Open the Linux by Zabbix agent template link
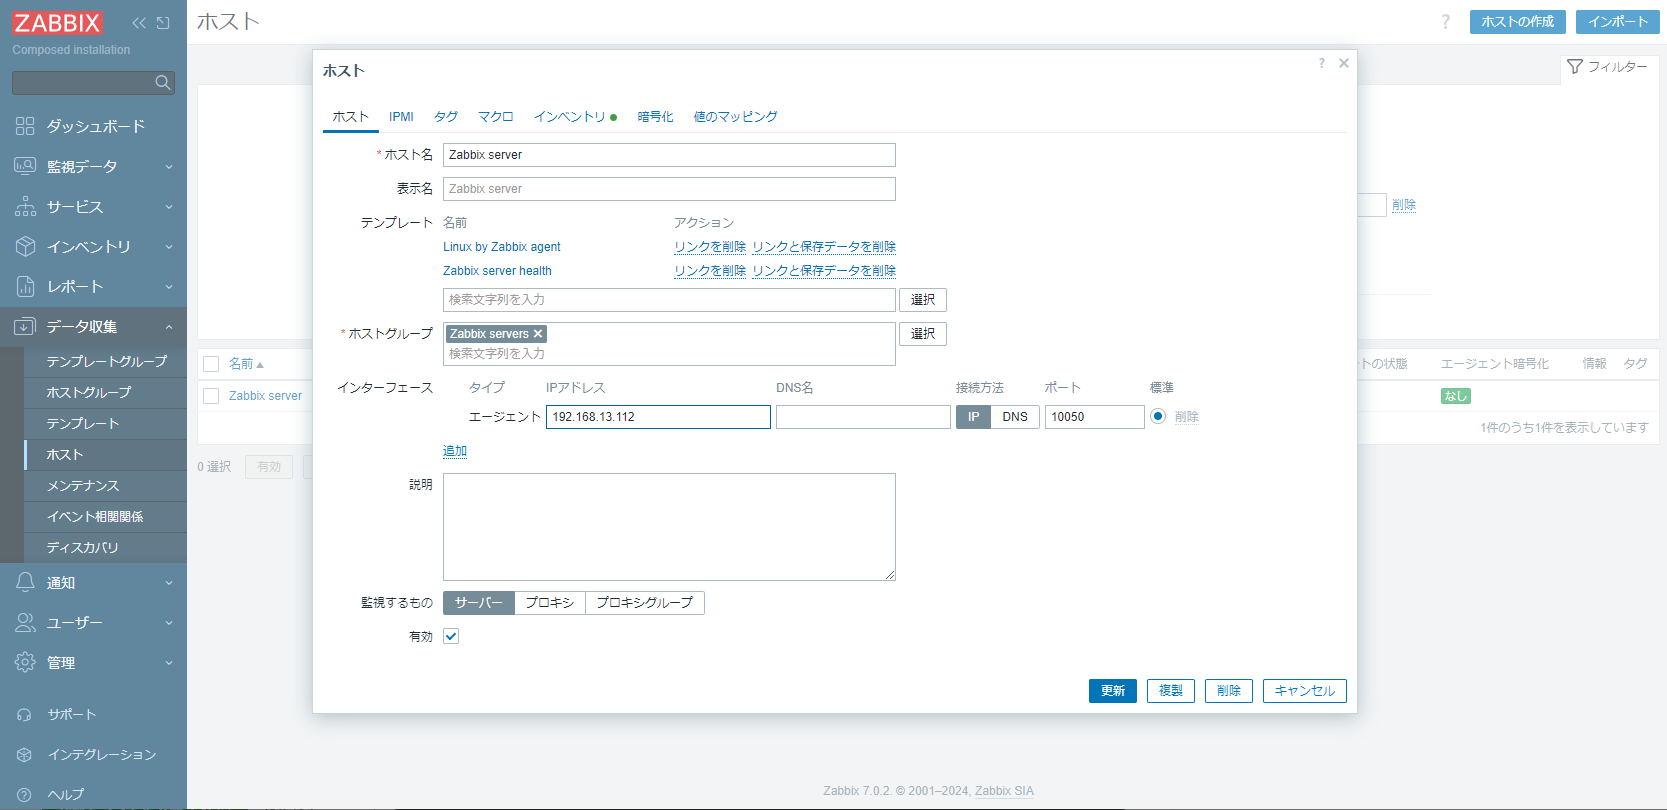 pyautogui.click(x=502, y=247)
